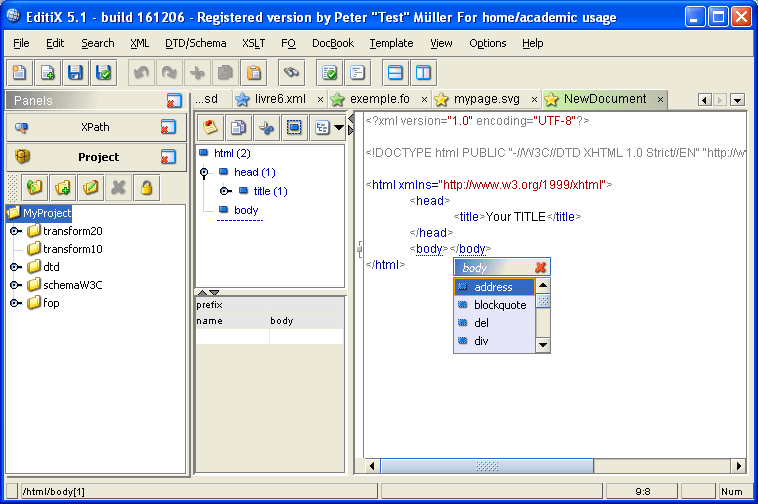Split the editor horizontally

[x=395, y=73]
